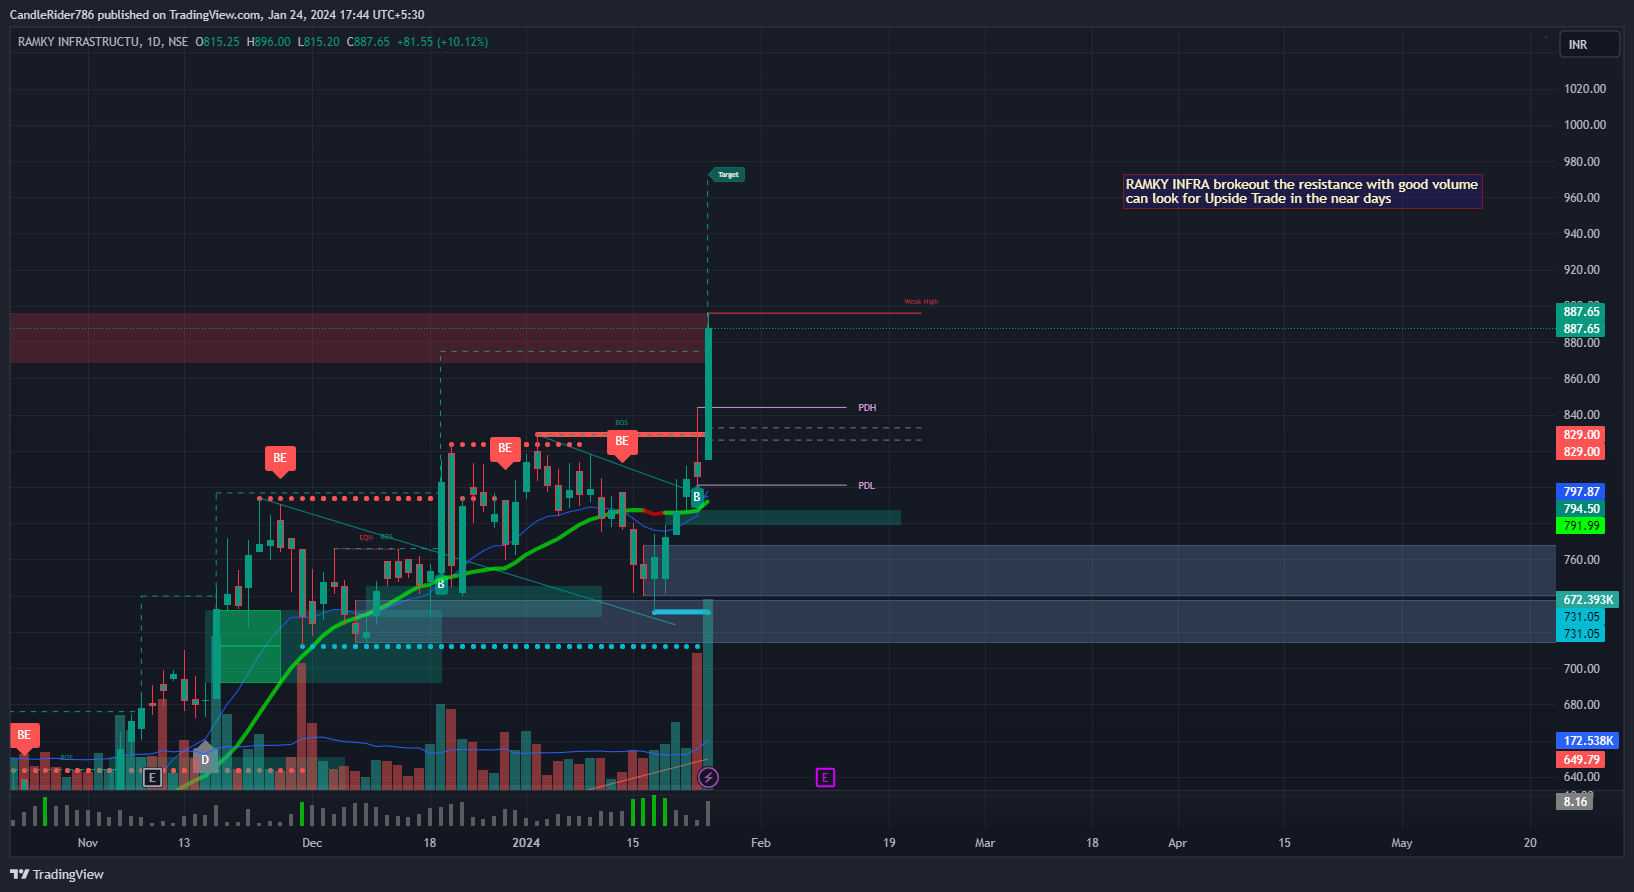Screen dimensions: 1634x892
Task: Select the cyan dotted support line
Action: [x=500, y=647]
